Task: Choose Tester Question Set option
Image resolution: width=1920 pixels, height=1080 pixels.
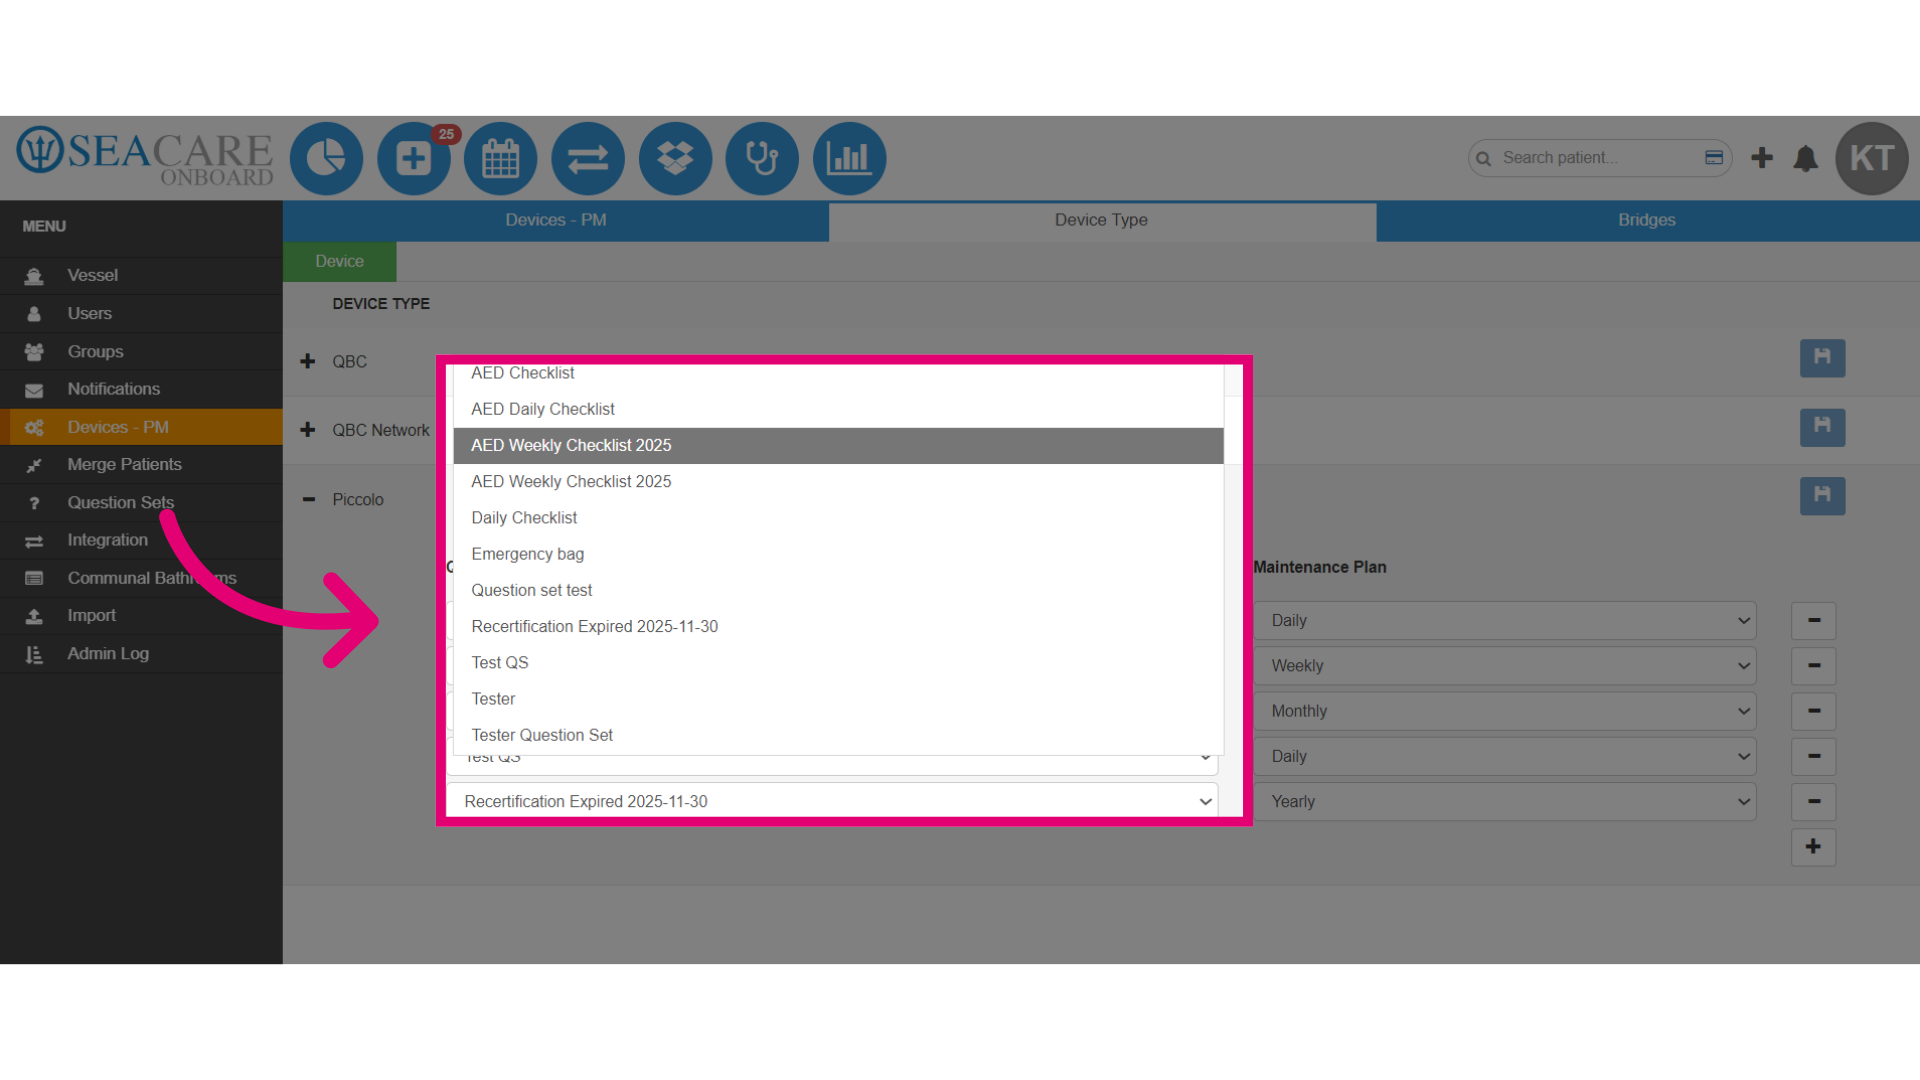Action: coord(838,735)
